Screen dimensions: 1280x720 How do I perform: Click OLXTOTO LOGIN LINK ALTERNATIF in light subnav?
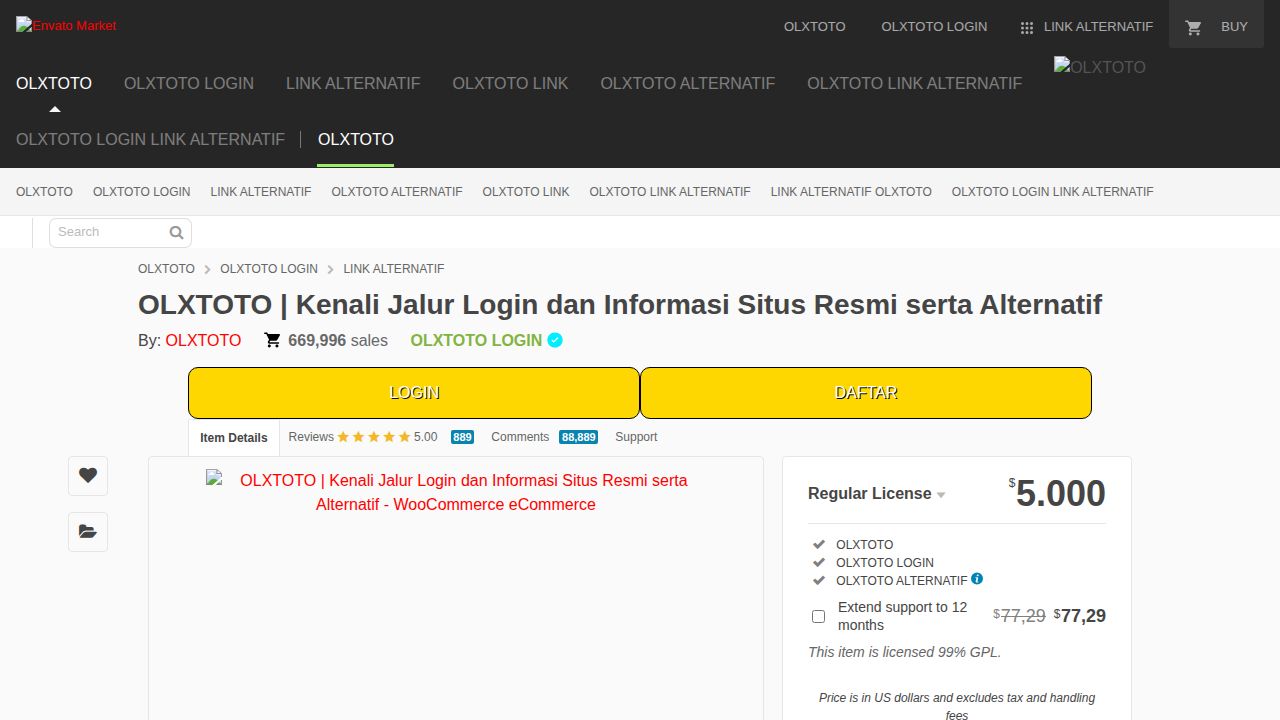[x=1052, y=191]
